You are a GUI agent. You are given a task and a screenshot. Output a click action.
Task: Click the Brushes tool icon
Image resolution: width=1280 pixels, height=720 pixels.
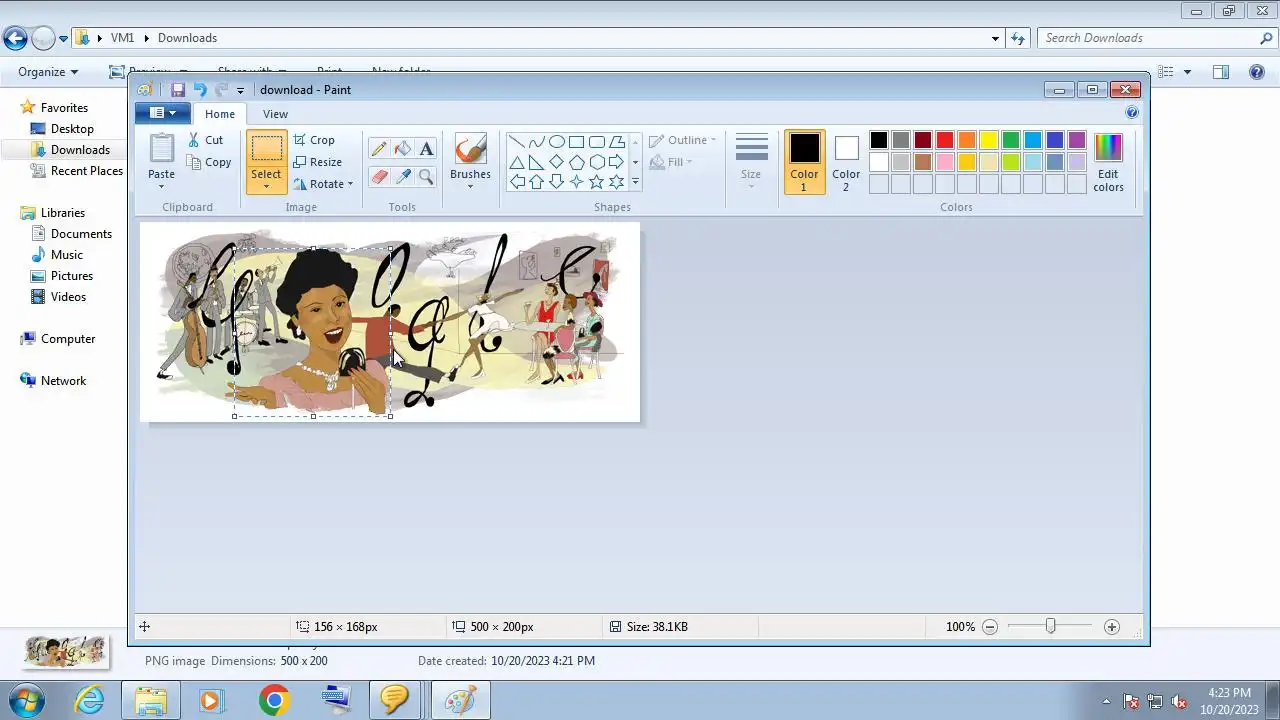[x=470, y=148]
